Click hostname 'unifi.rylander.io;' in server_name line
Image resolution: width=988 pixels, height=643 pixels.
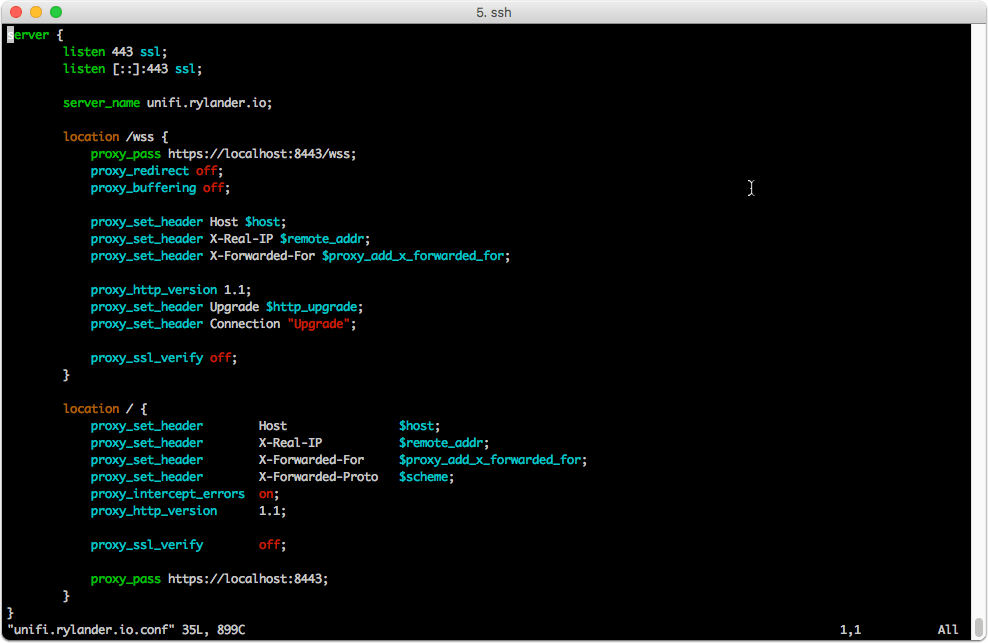coord(209,103)
